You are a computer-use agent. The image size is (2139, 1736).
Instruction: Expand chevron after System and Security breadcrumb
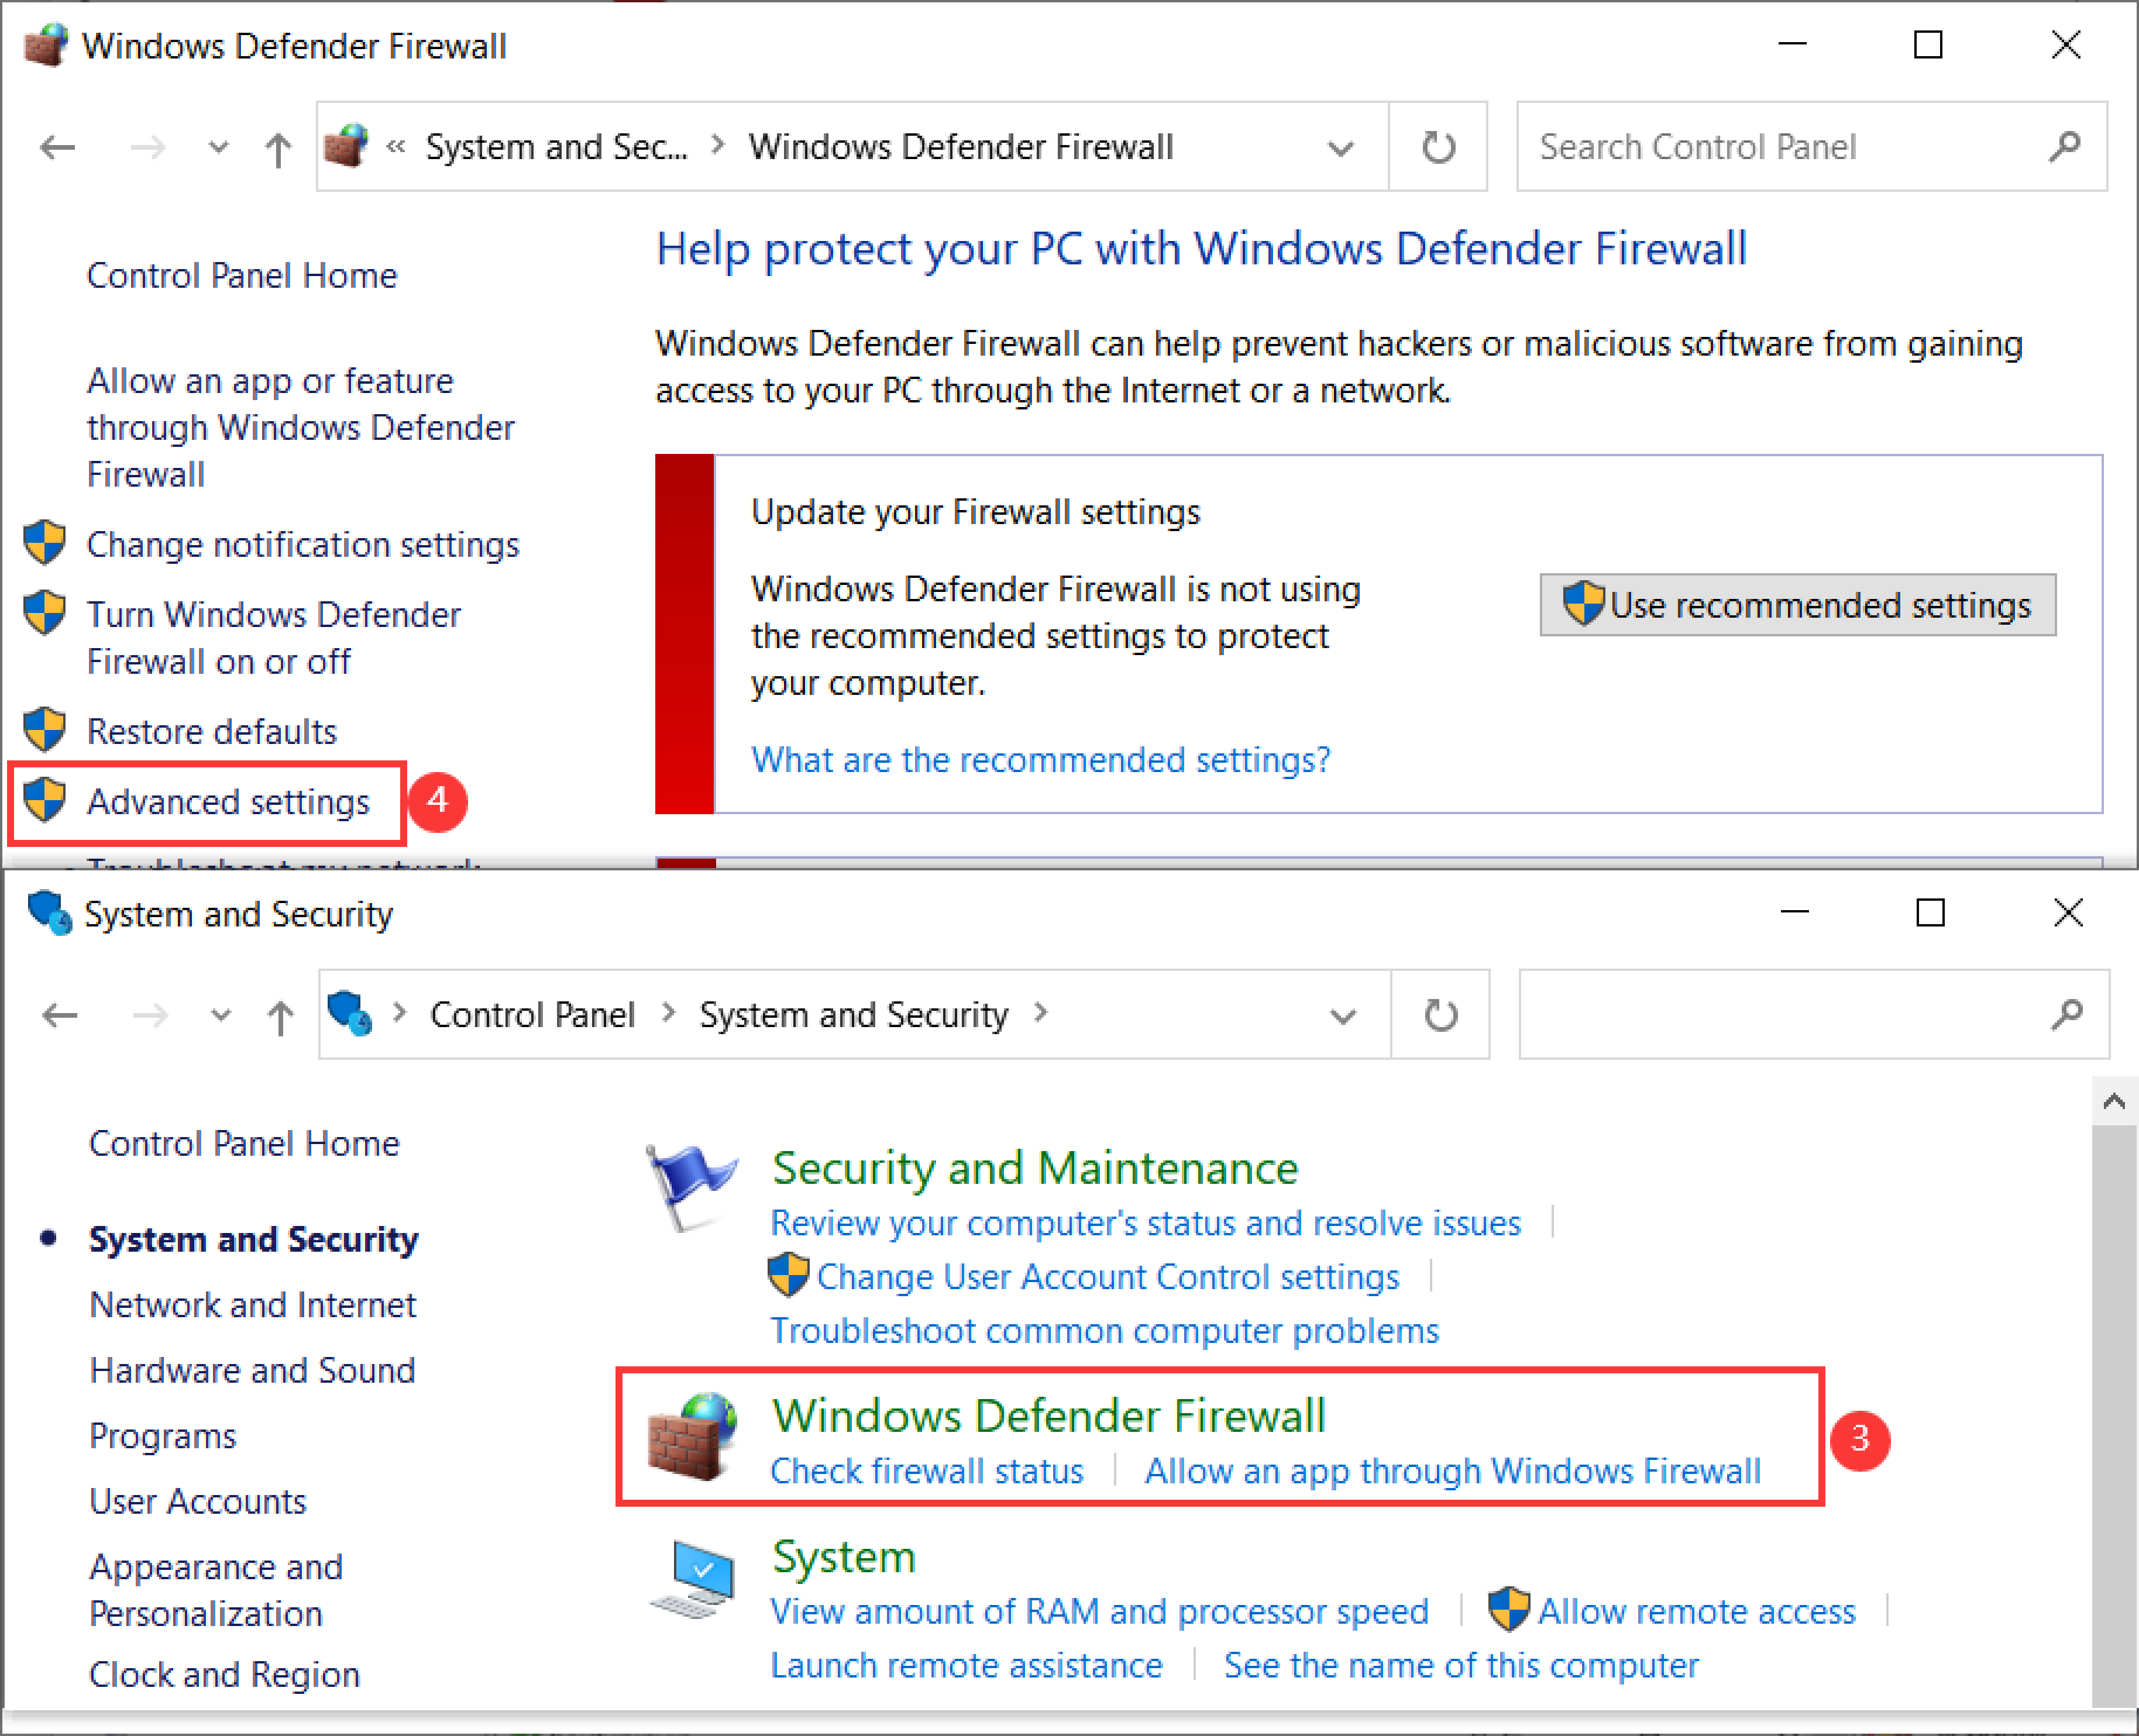[x=1040, y=1014]
